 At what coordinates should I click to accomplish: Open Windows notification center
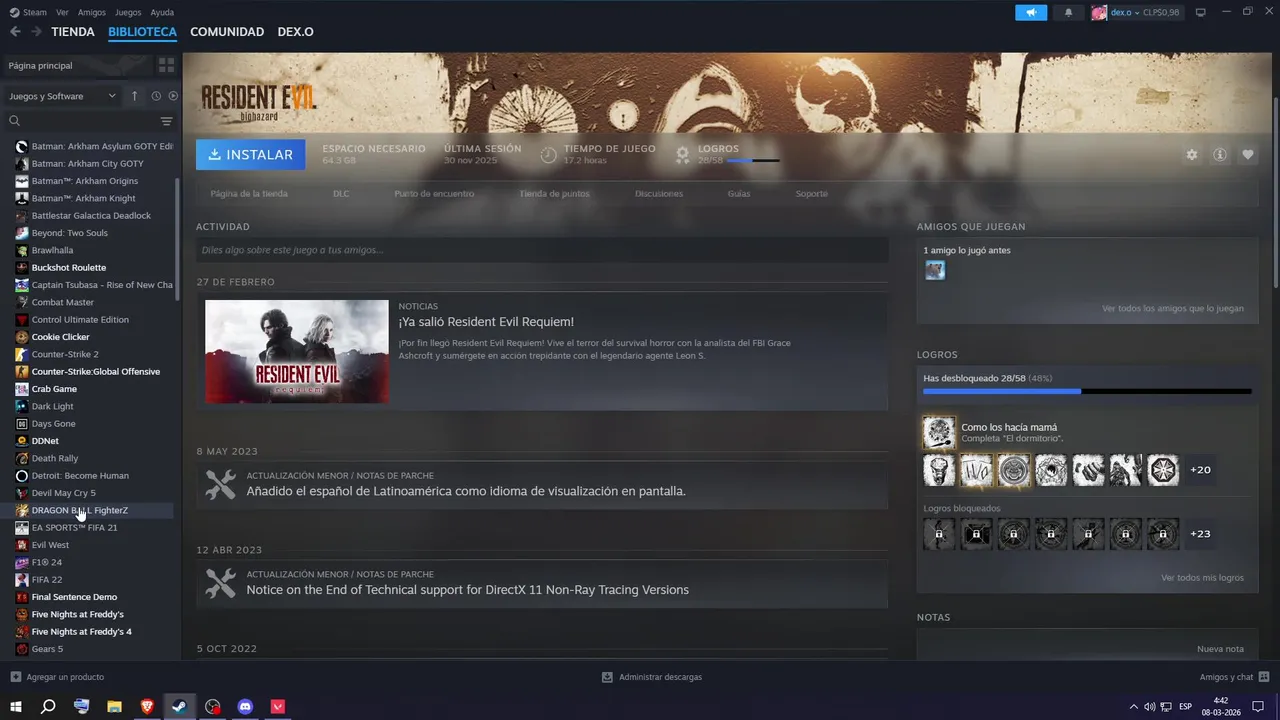pyautogui.click(x=1259, y=706)
